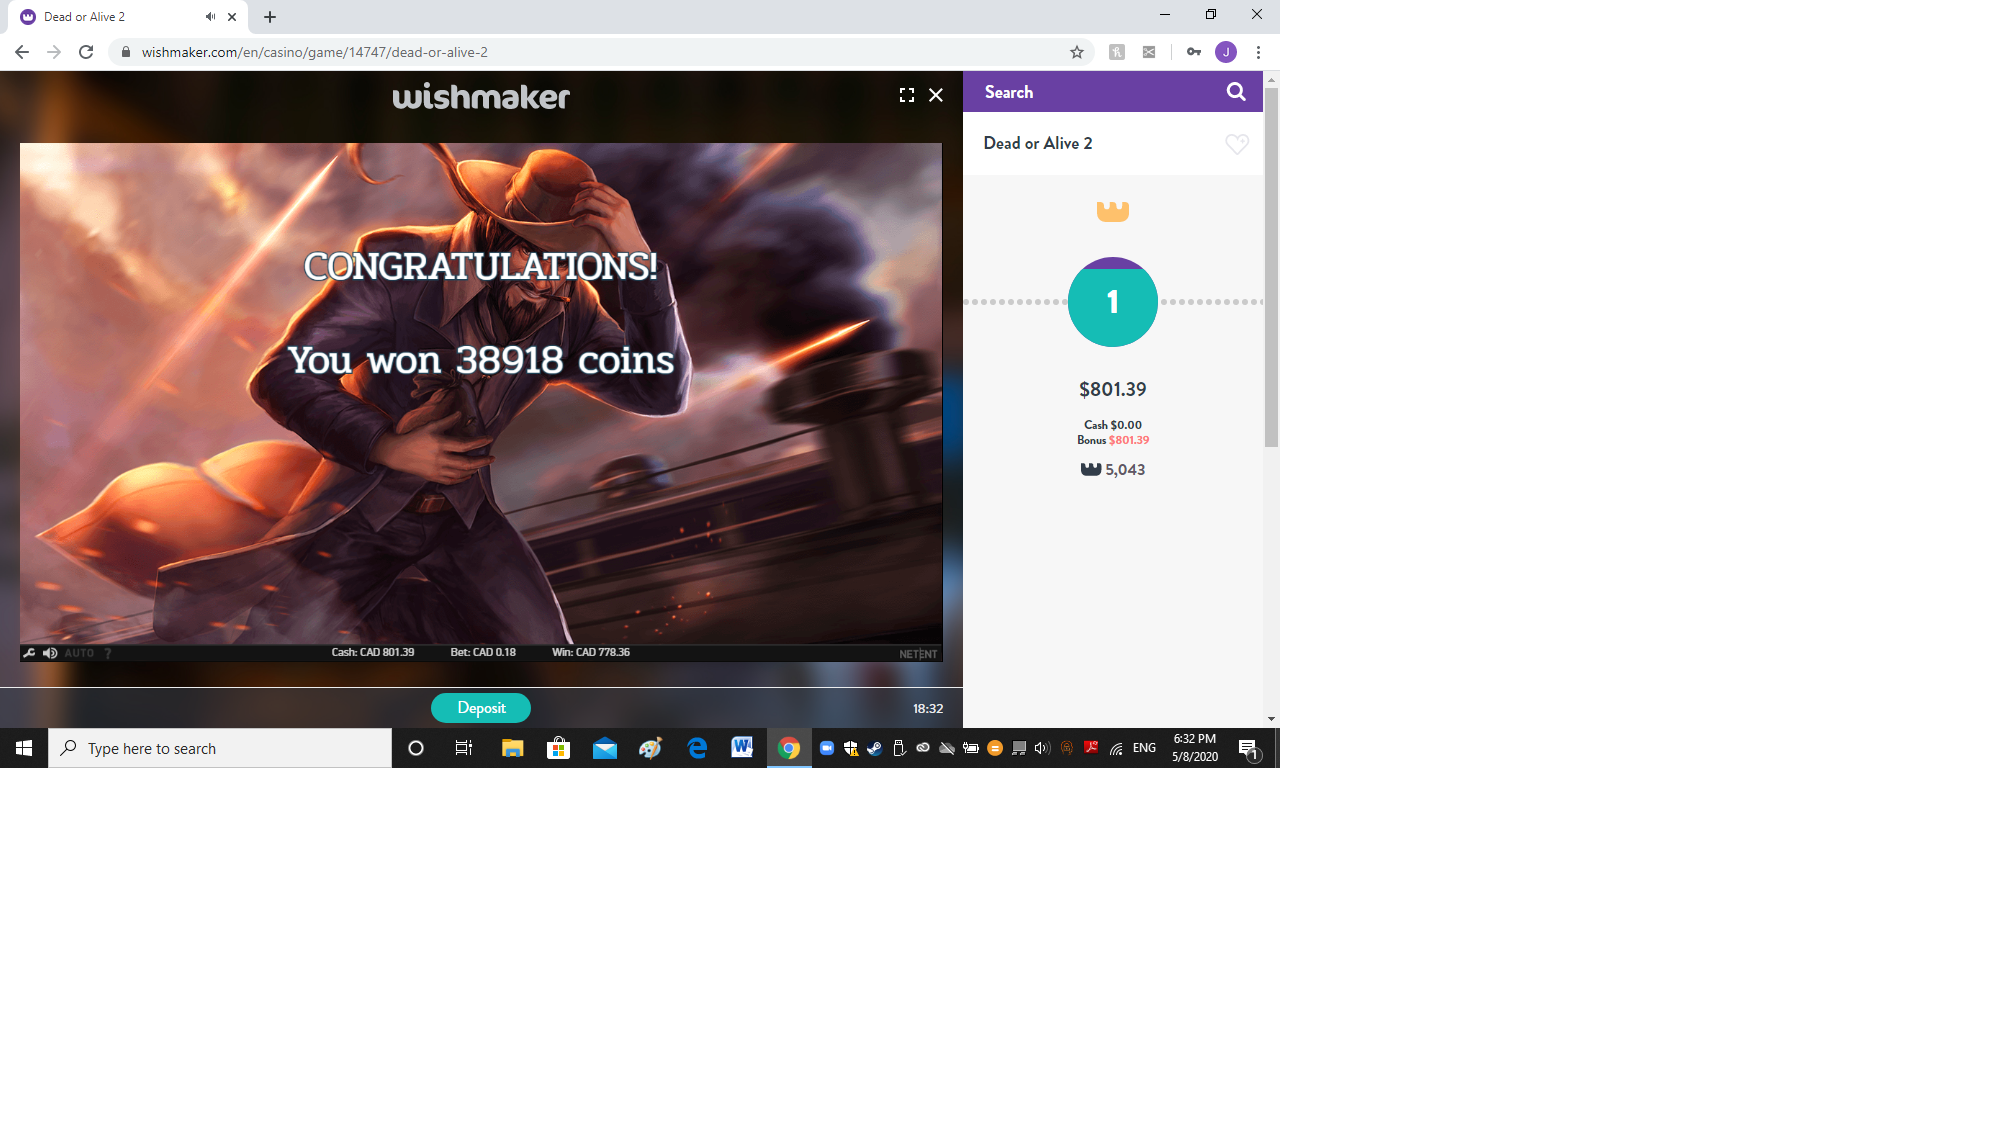
Task: Click the Dead or Alive 2 title
Action: [x=1038, y=143]
